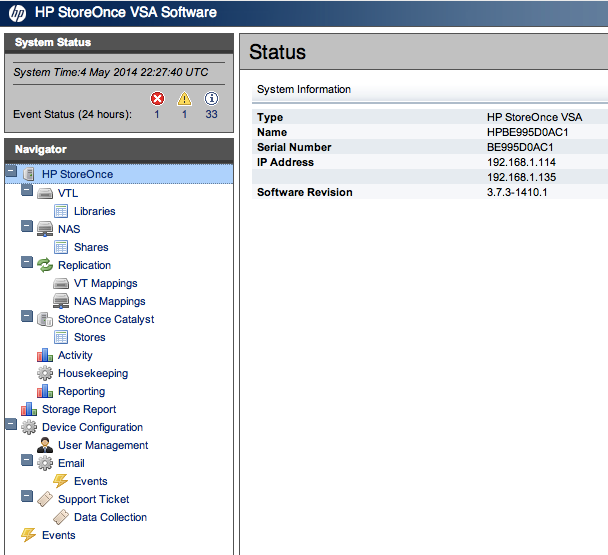Collapse the Email tree node
608x555 pixels.
click(27, 460)
